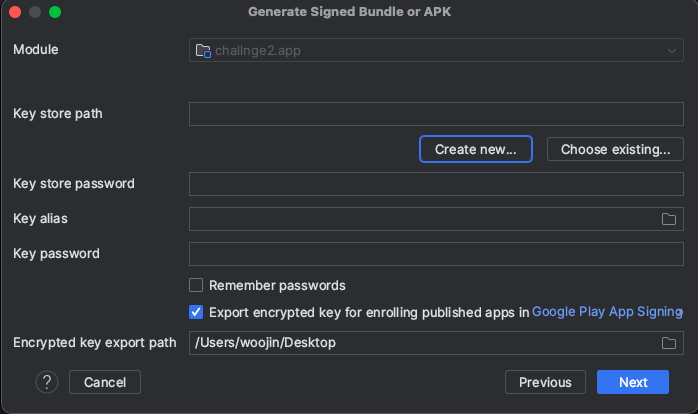Viewport: 698px width, 414px height.
Task: Click inside the Key alias text field
Action: (423, 219)
